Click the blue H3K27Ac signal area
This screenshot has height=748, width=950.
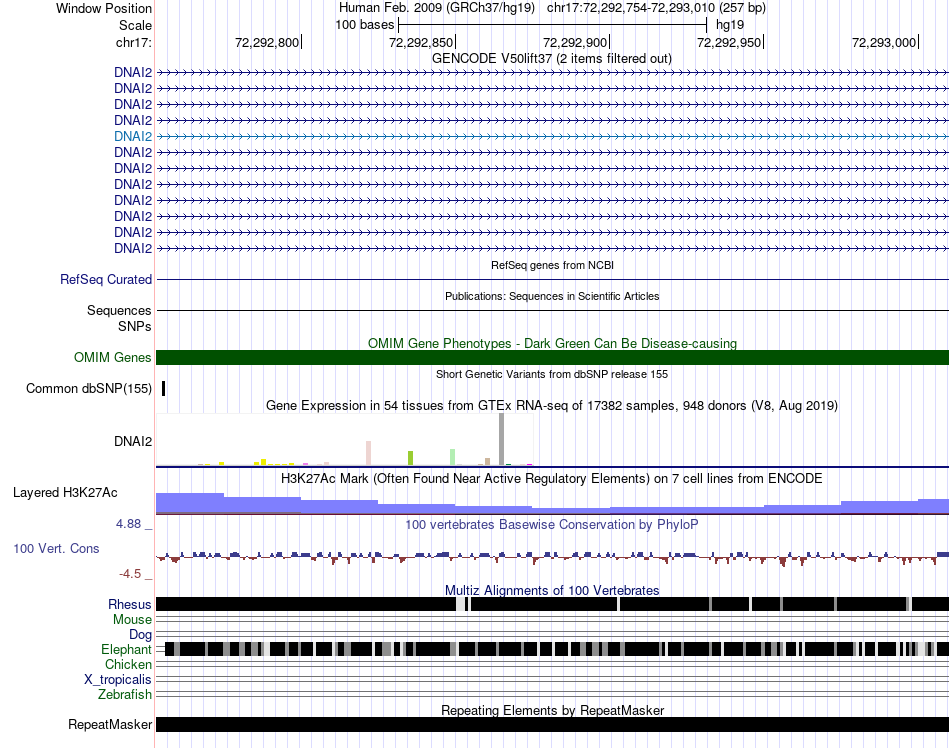[x=552, y=504]
